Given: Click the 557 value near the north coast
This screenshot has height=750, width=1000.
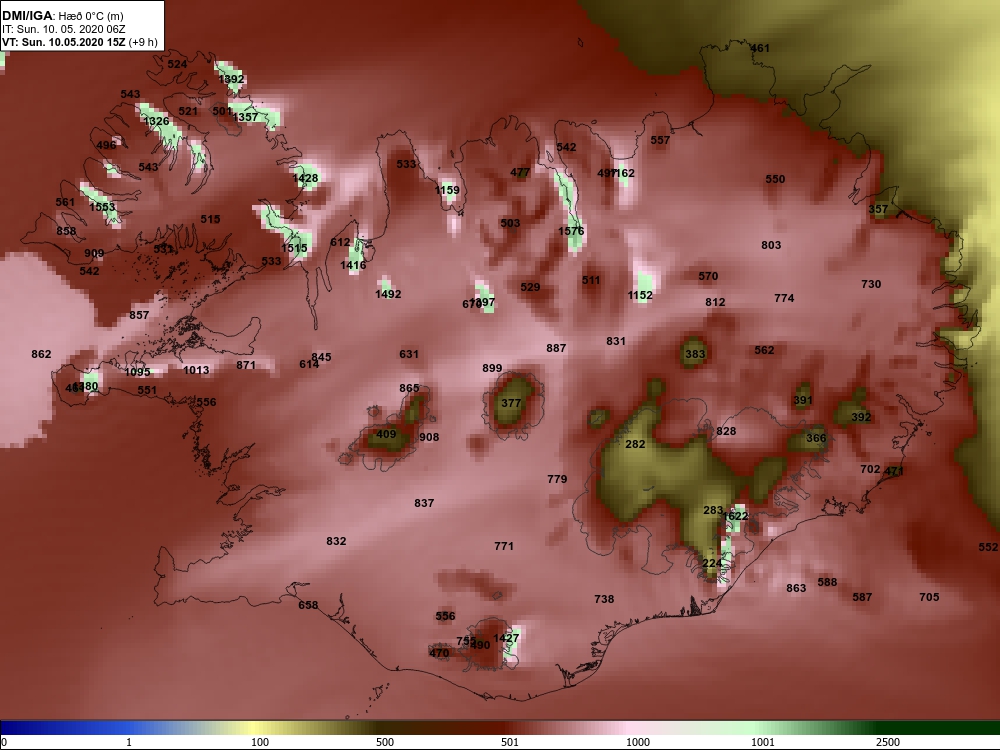Looking at the screenshot, I should (x=660, y=140).
